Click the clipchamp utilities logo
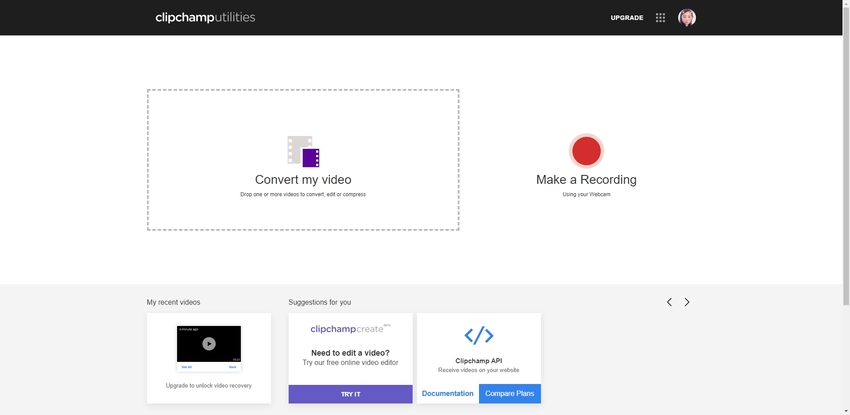This screenshot has height=415, width=850. [x=205, y=17]
